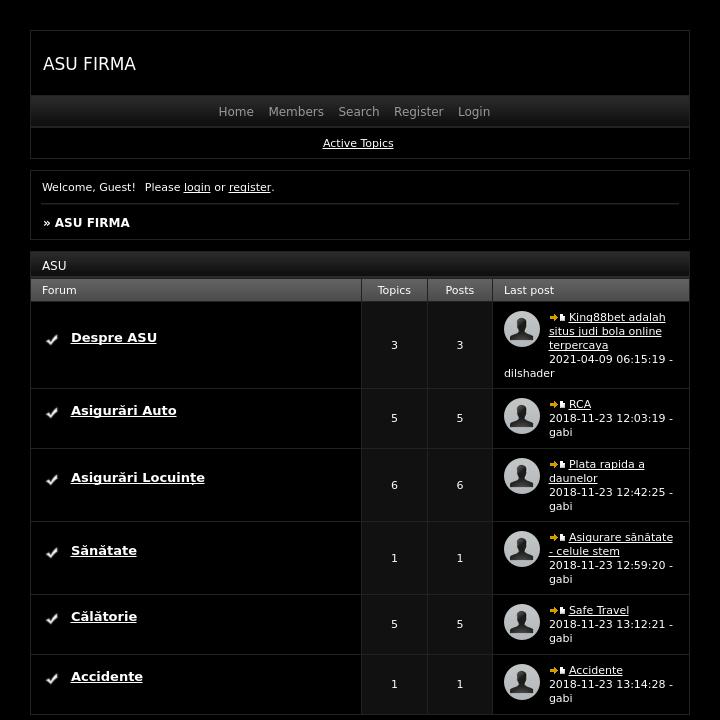The image size is (720, 720).
Task: Click the status icon beside Asigurări Auto
Action: [x=52, y=413]
